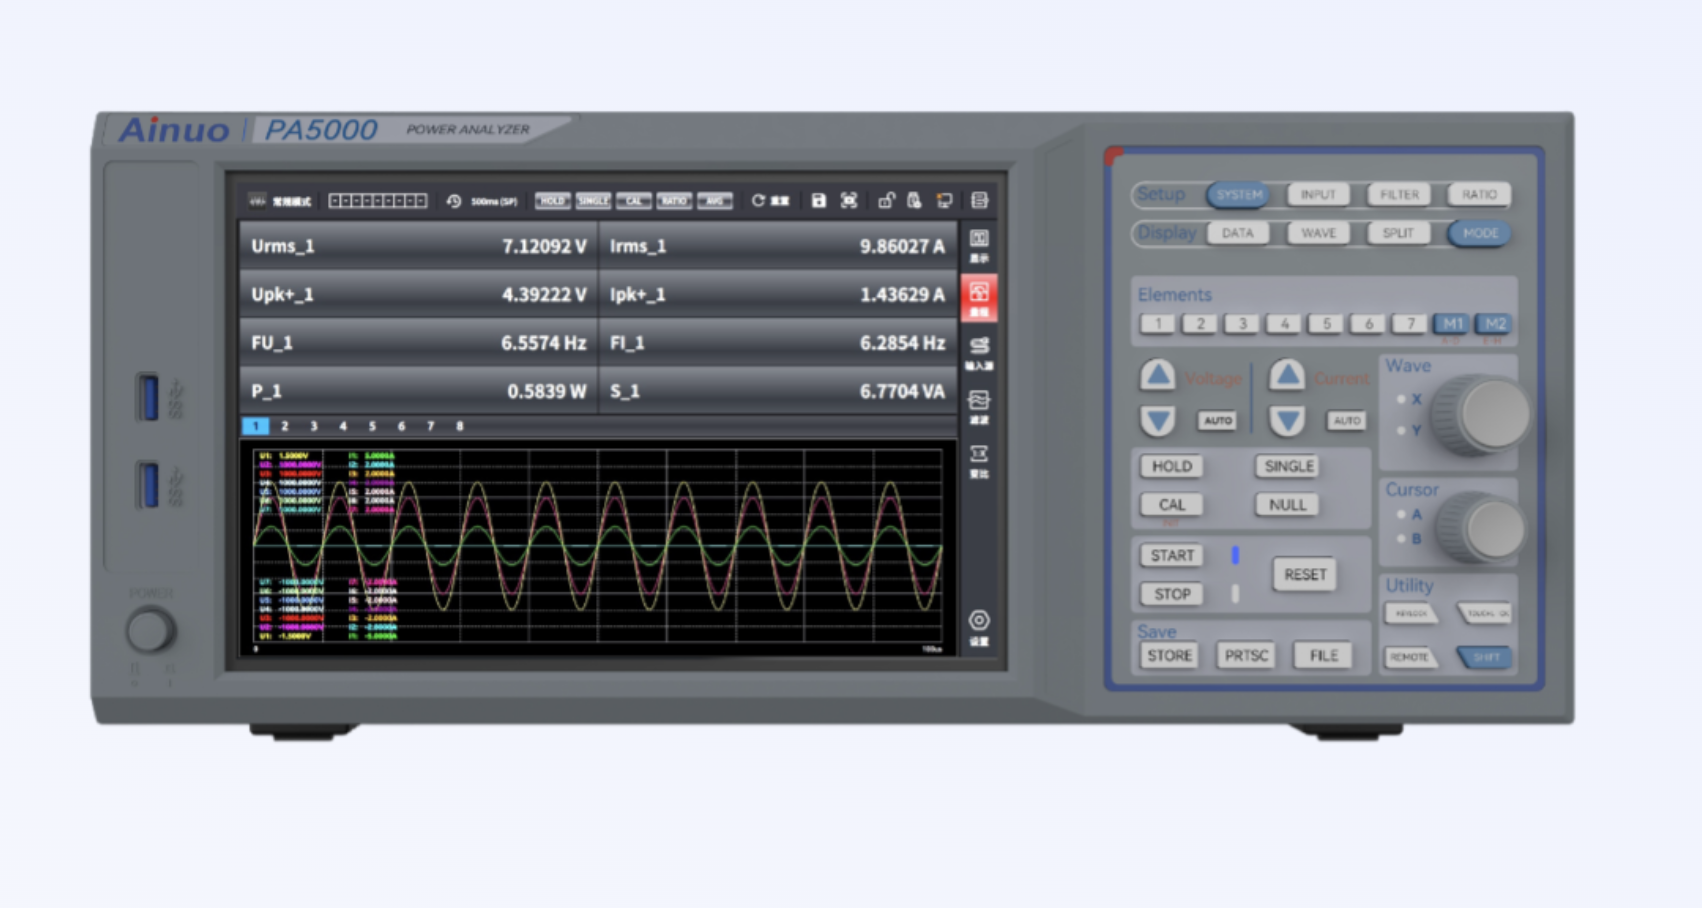Select SYSTEM in the Setup row
This screenshot has height=908, width=1702.
[1239, 194]
